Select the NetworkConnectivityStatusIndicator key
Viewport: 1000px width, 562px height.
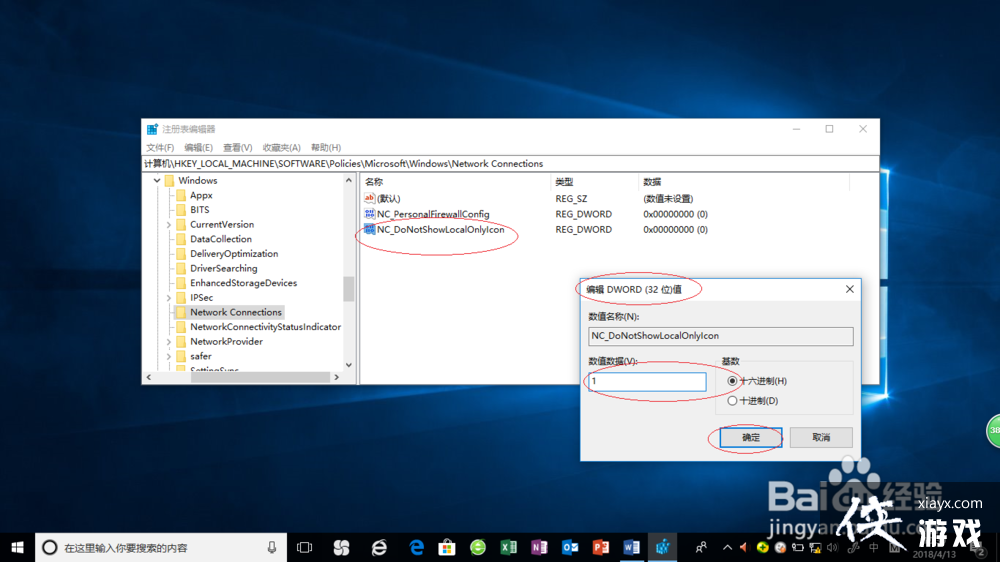pyautogui.click(x=265, y=327)
